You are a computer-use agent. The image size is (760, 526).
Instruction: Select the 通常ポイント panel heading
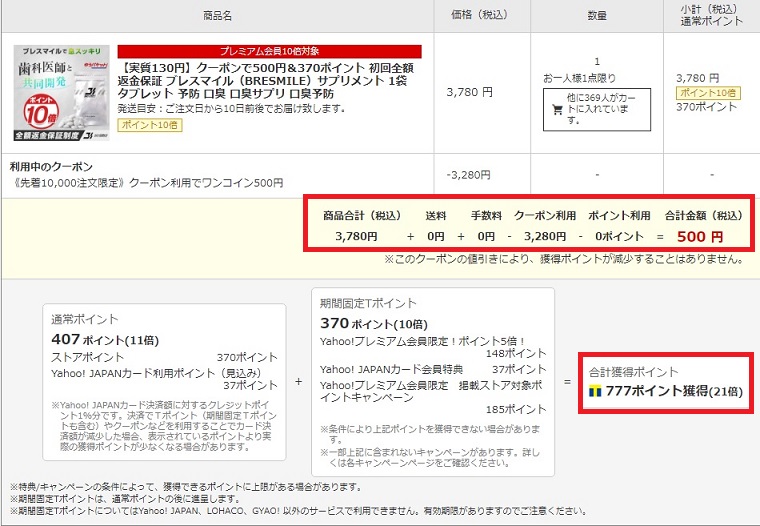(x=85, y=319)
